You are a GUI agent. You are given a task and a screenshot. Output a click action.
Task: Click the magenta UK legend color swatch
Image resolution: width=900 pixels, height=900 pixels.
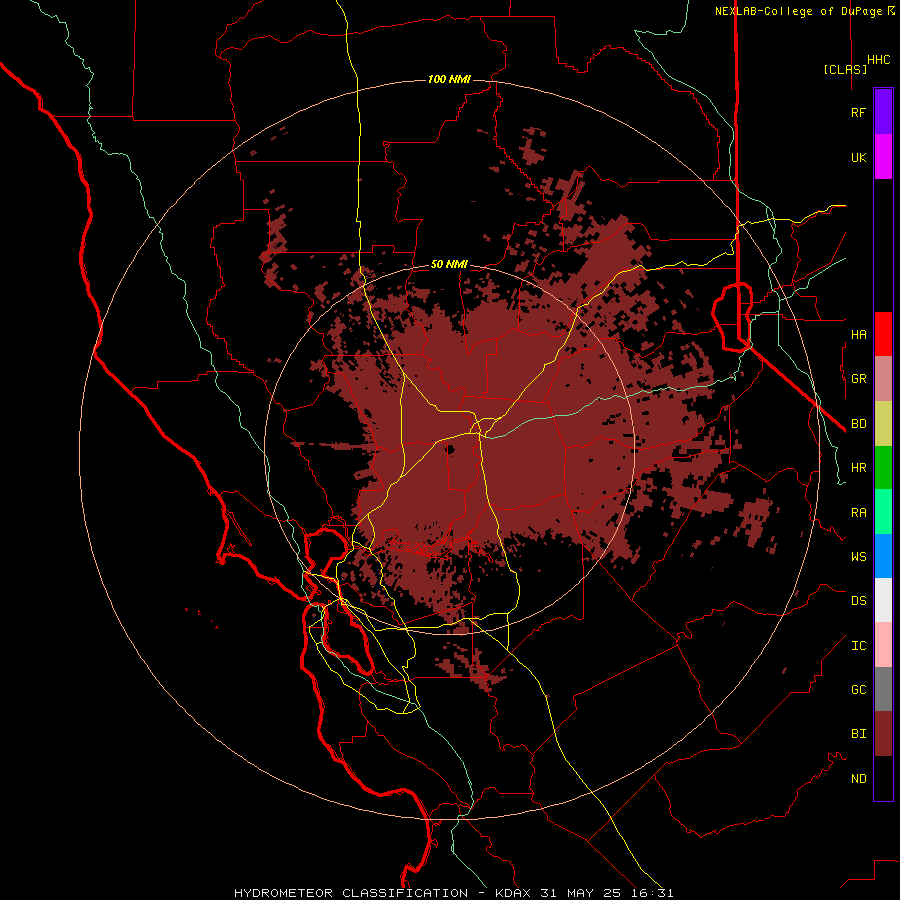(x=883, y=157)
